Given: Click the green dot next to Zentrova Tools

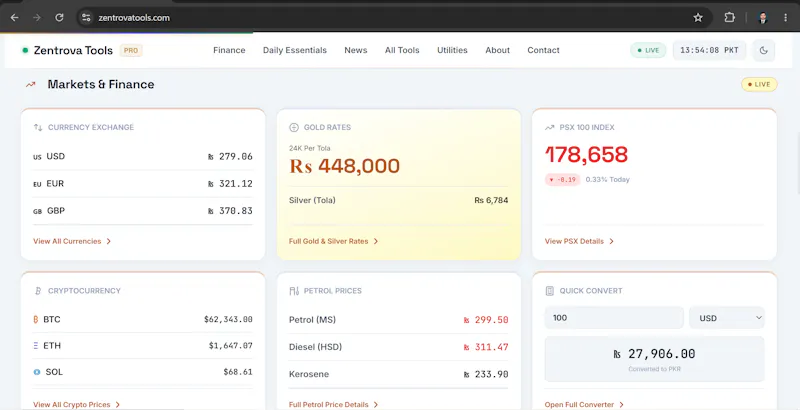Looking at the screenshot, I should [x=25, y=50].
